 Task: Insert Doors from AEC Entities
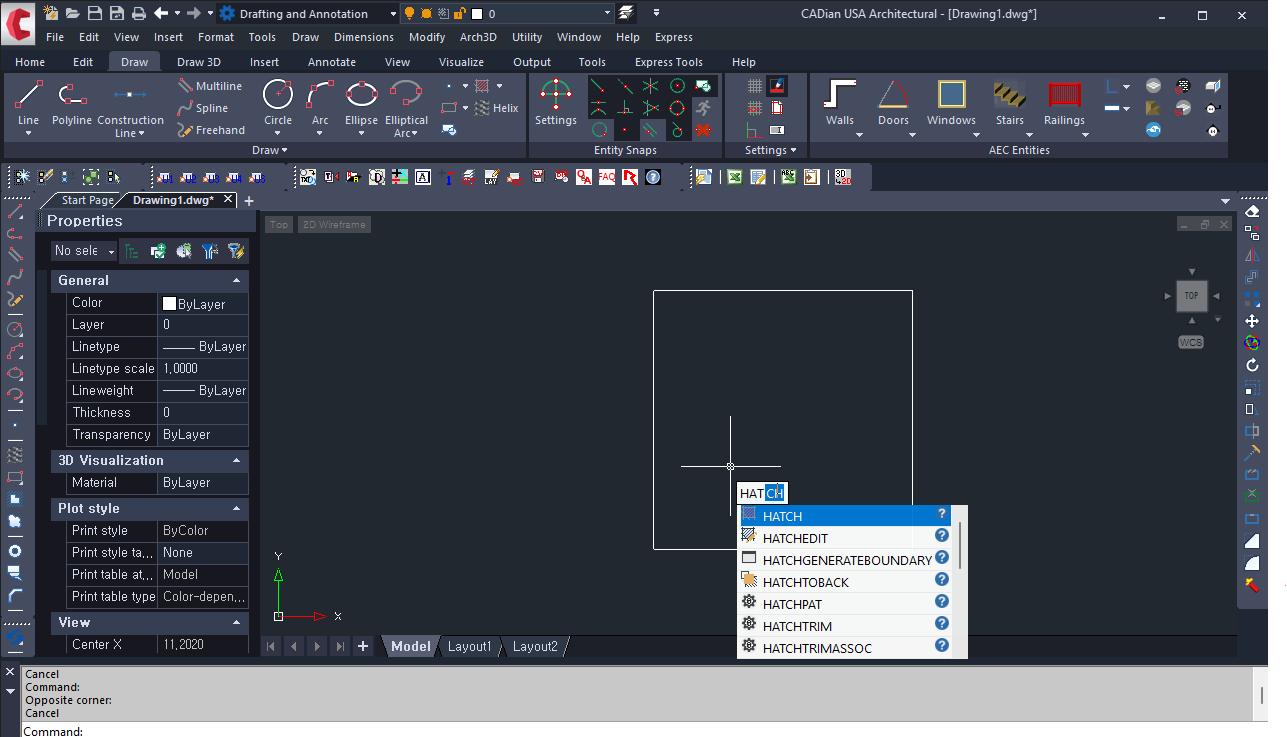tap(893, 104)
